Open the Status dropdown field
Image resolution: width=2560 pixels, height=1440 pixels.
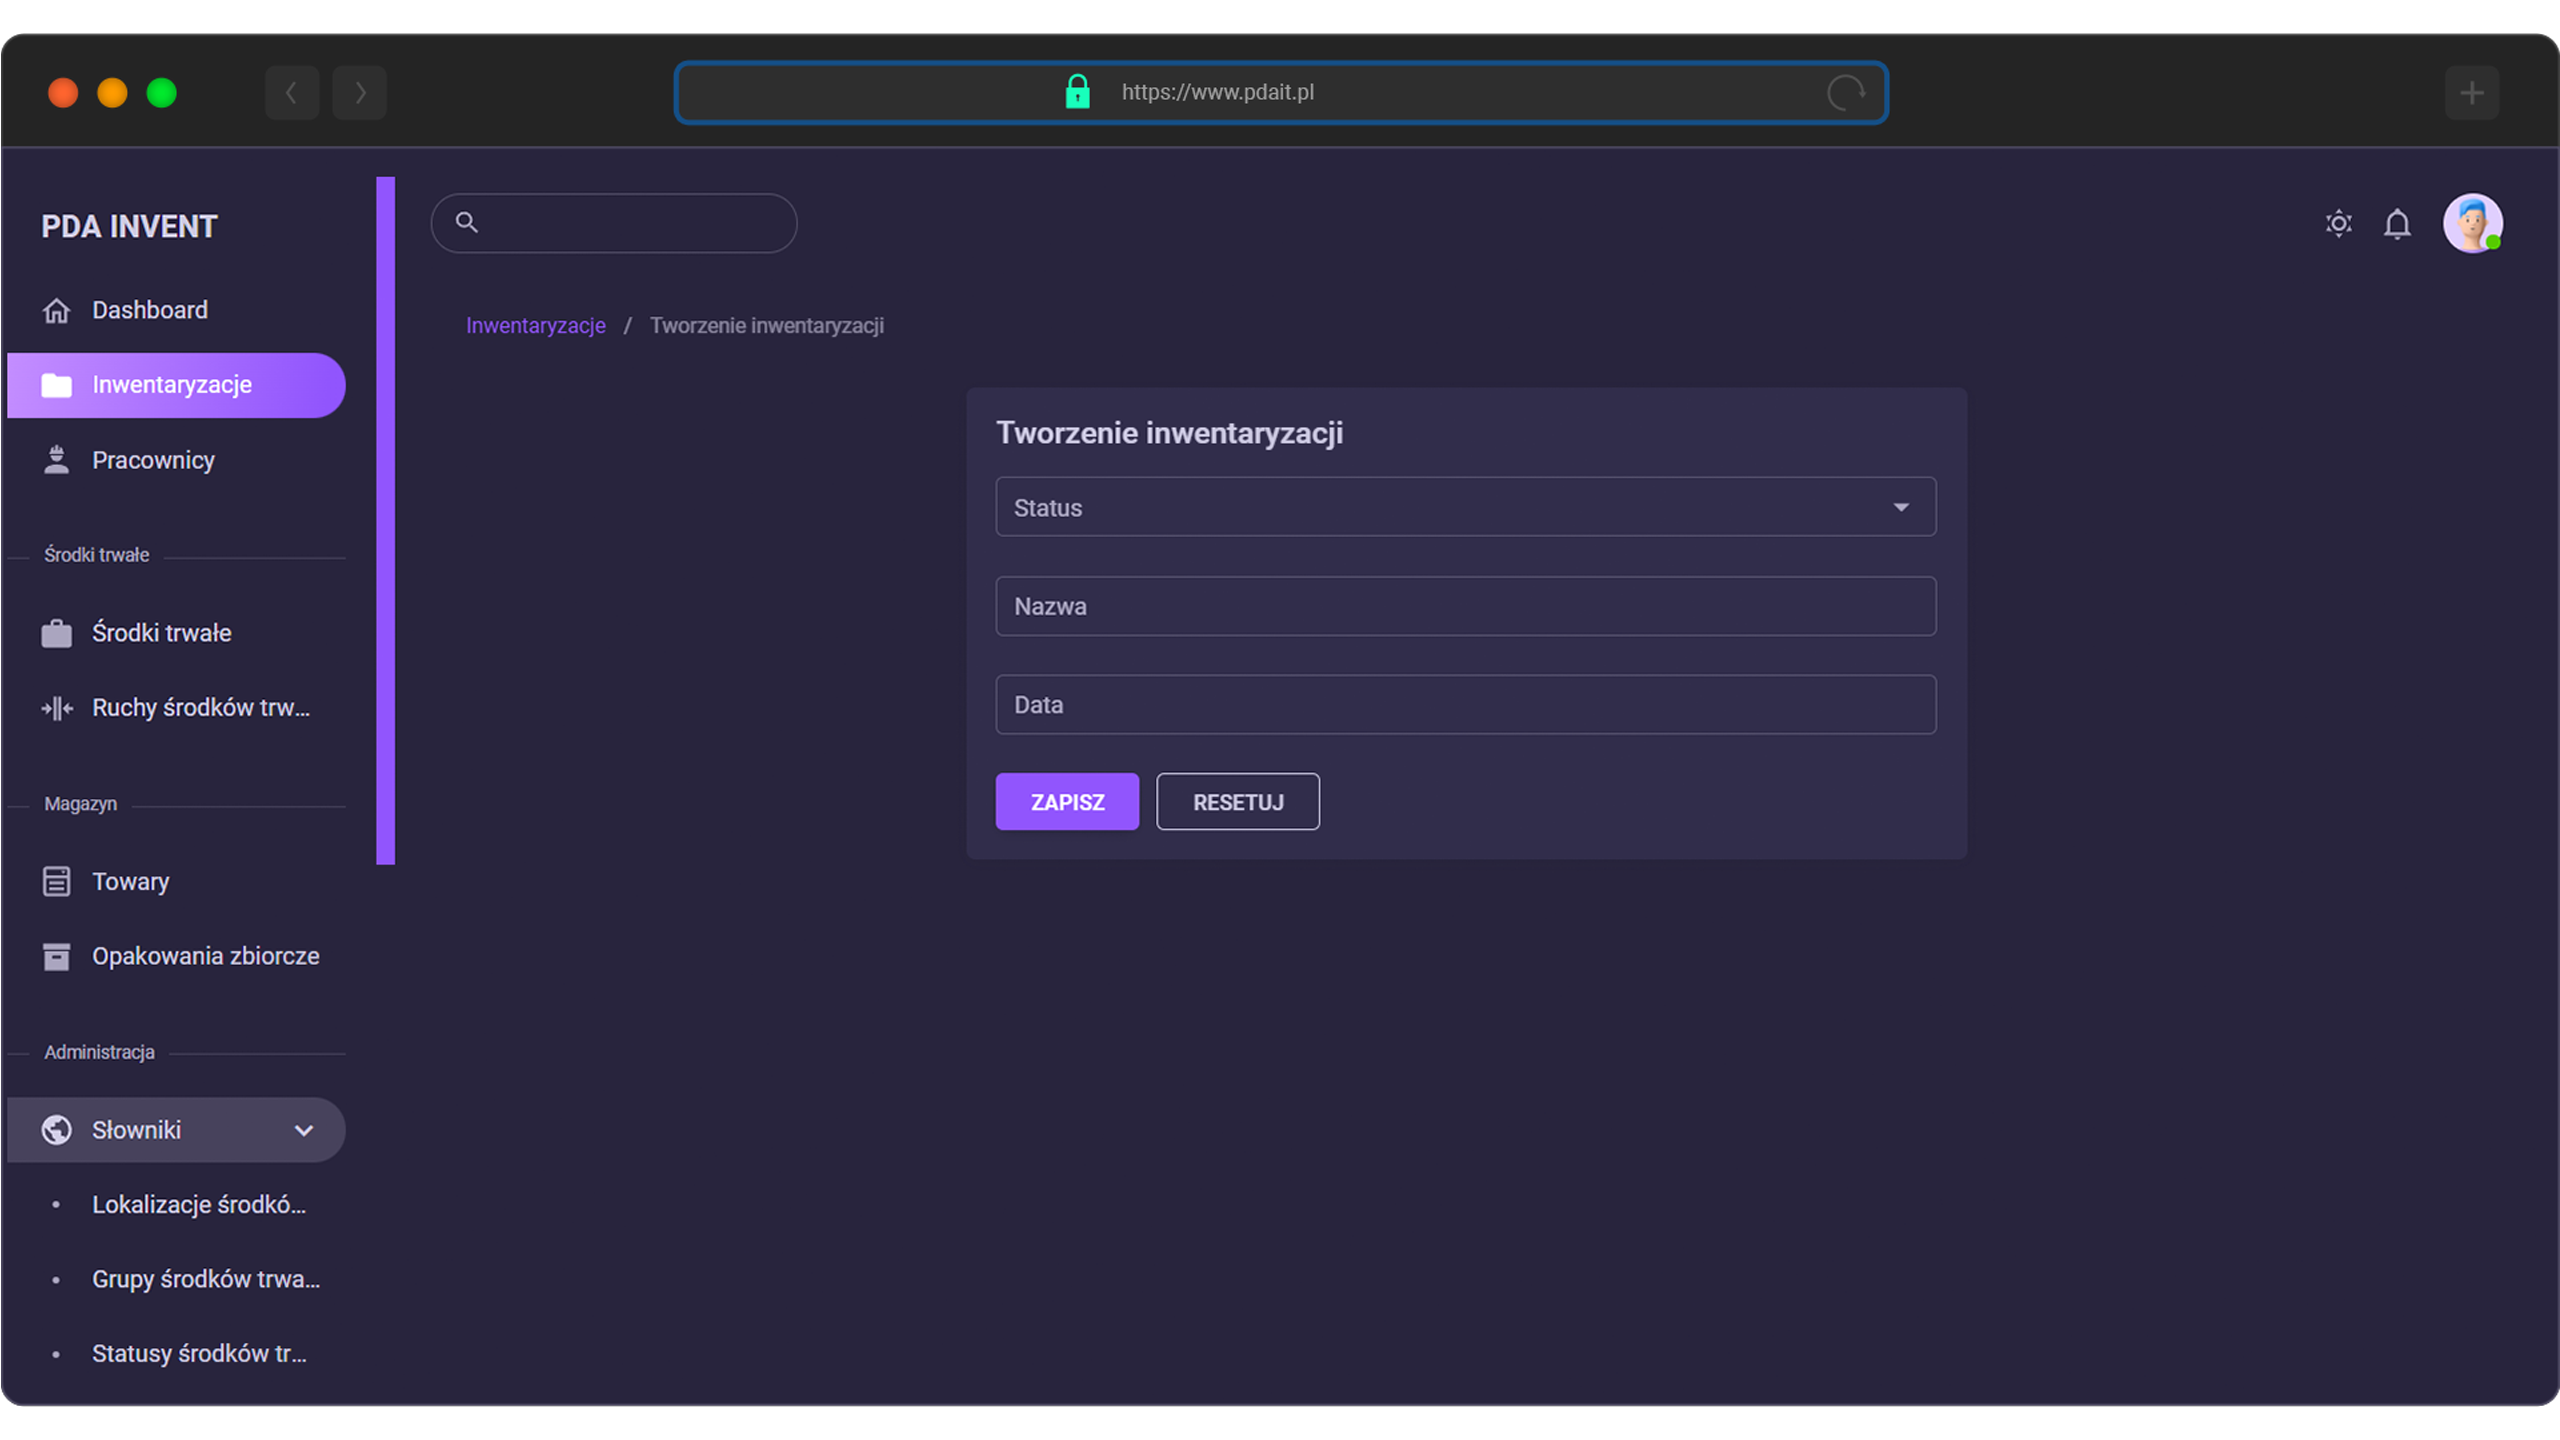point(1440,507)
